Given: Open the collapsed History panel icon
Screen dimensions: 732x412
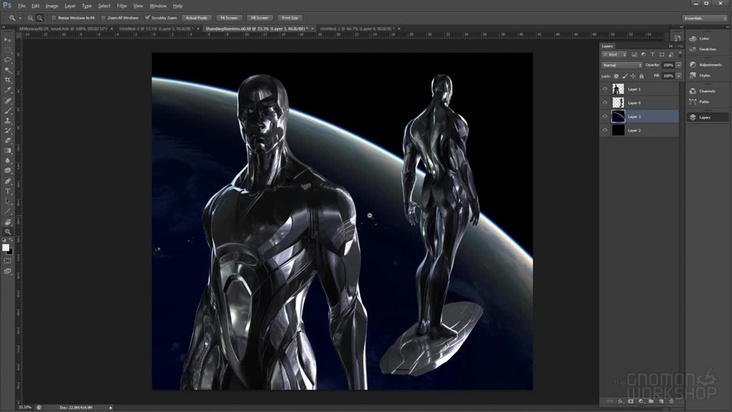Looking at the screenshot, I should [x=677, y=38].
